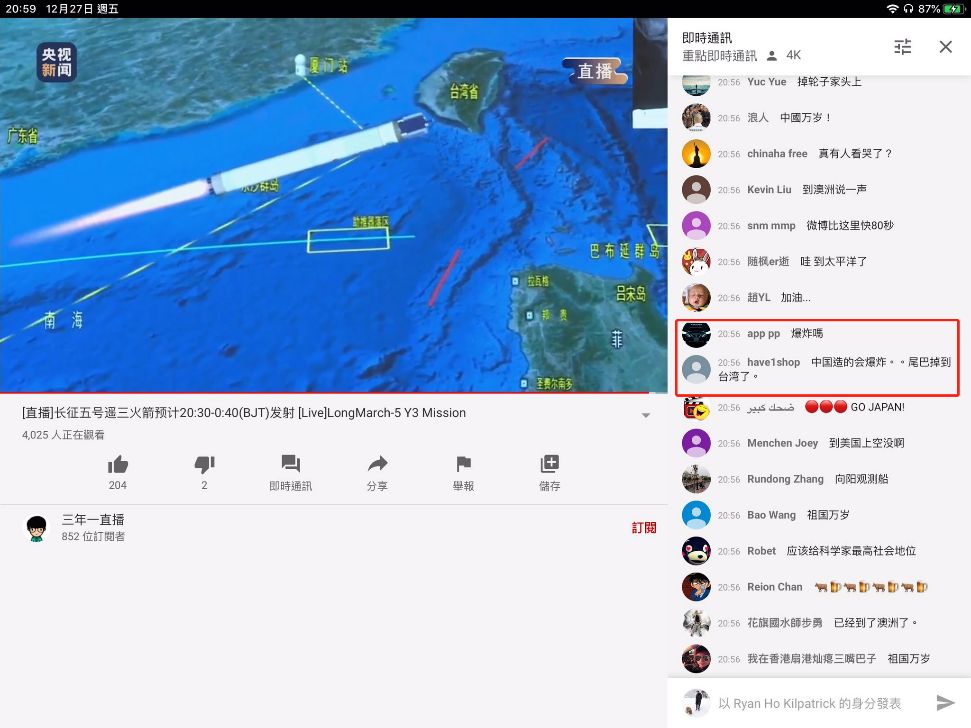Image resolution: width=971 pixels, height=728 pixels.
Task: Select chinaha free chat message
Action: [819, 154]
